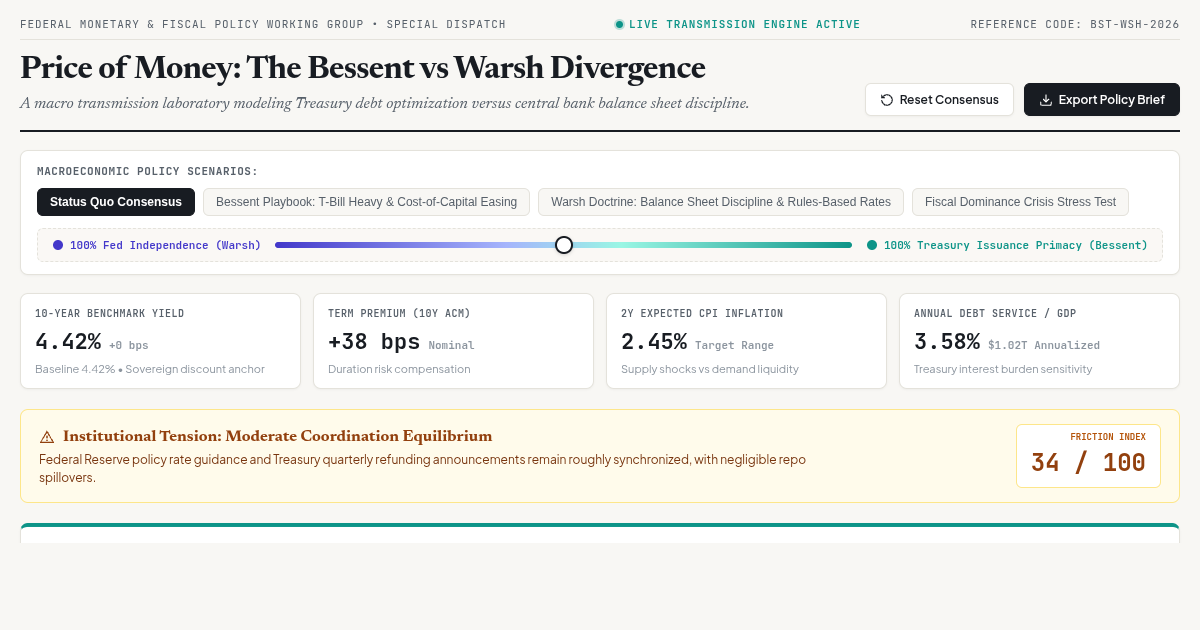Image resolution: width=1200 pixels, height=630 pixels.
Task: Click the Export Policy Brief button
Action: point(1102,100)
